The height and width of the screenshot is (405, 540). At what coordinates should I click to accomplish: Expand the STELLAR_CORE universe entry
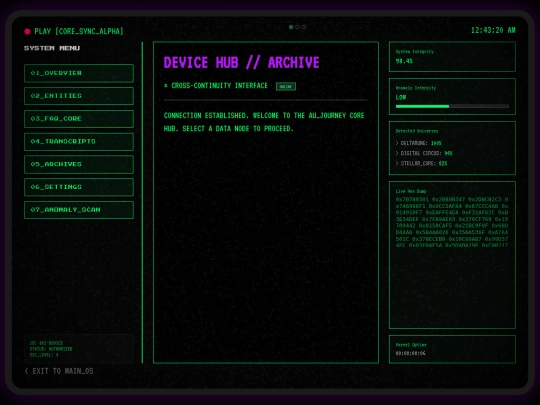pyautogui.click(x=421, y=163)
